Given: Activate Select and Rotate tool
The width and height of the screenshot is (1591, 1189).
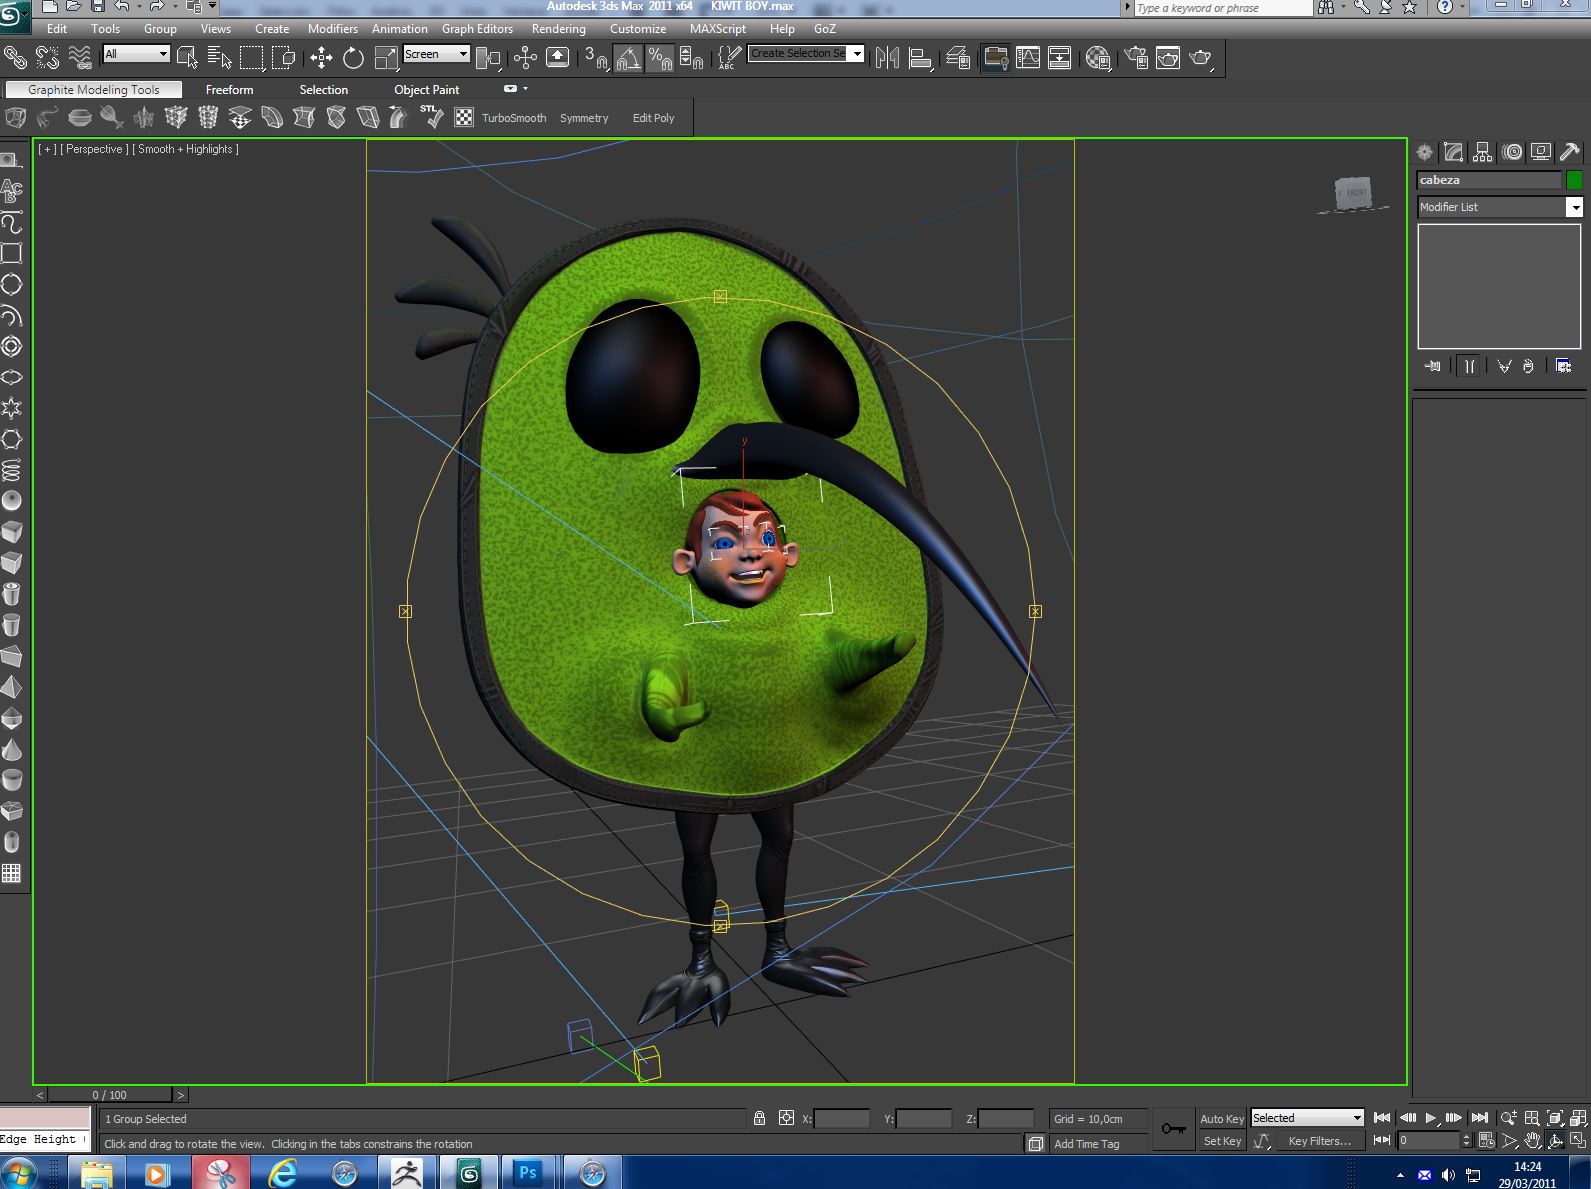Looking at the screenshot, I should click(x=353, y=58).
